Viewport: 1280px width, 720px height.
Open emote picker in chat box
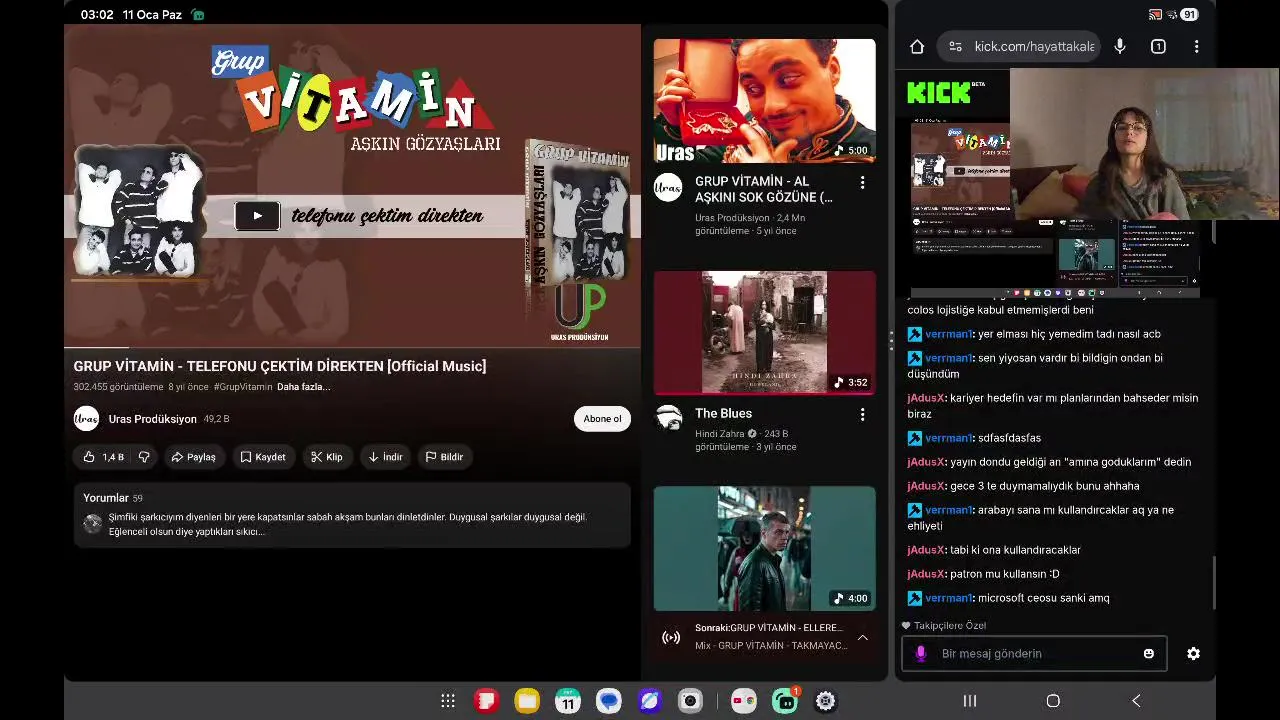(1148, 653)
